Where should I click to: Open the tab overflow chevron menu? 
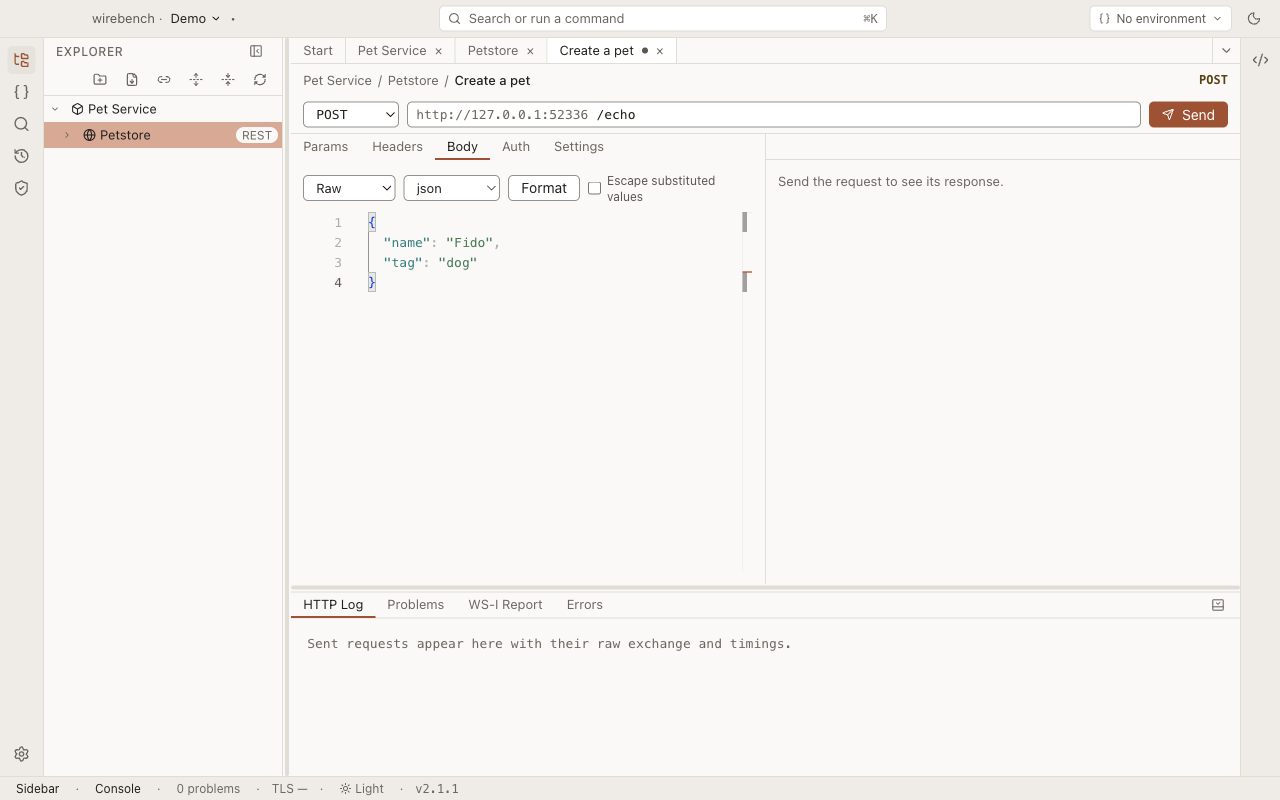pos(1226,51)
